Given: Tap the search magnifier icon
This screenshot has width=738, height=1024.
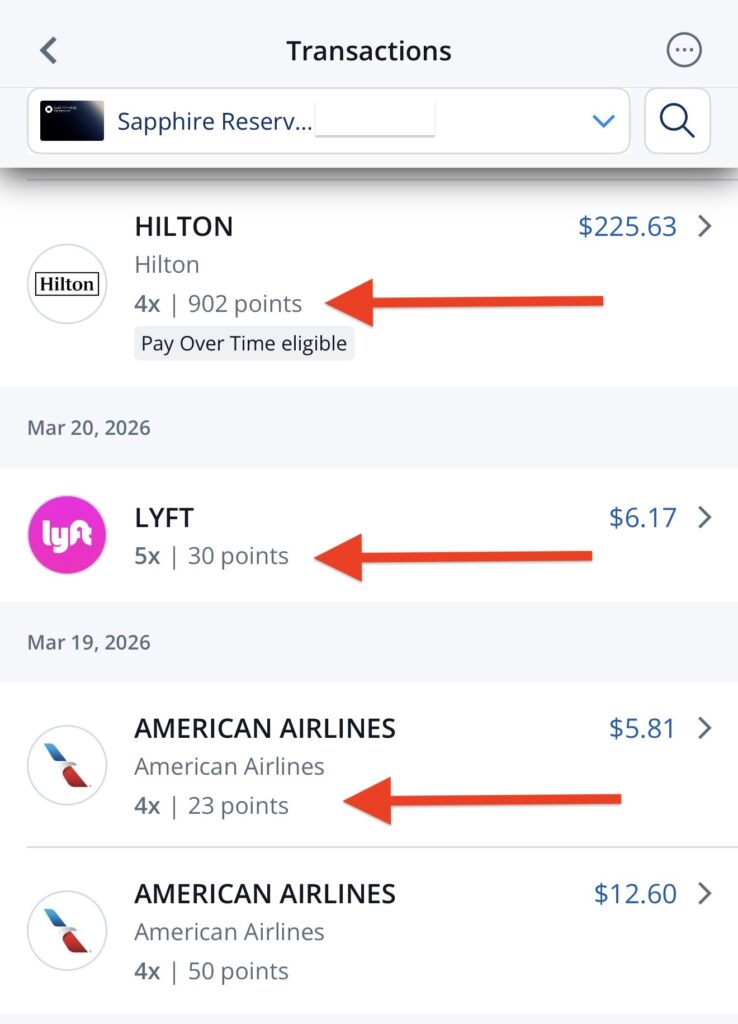Looking at the screenshot, I should (677, 121).
